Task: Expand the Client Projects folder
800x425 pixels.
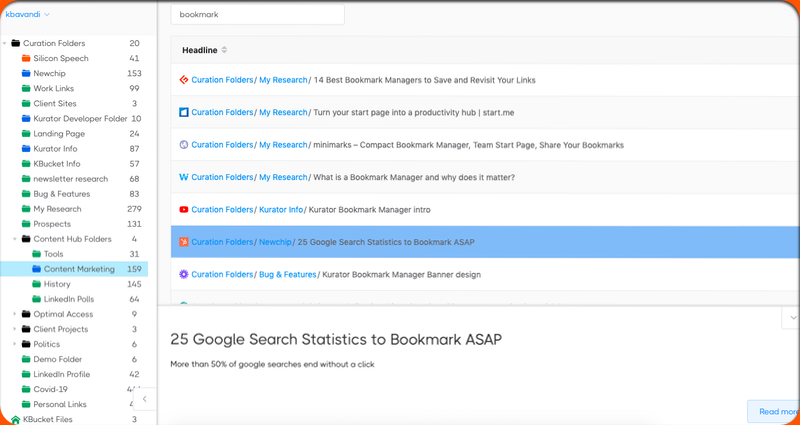Action: [x=15, y=329]
